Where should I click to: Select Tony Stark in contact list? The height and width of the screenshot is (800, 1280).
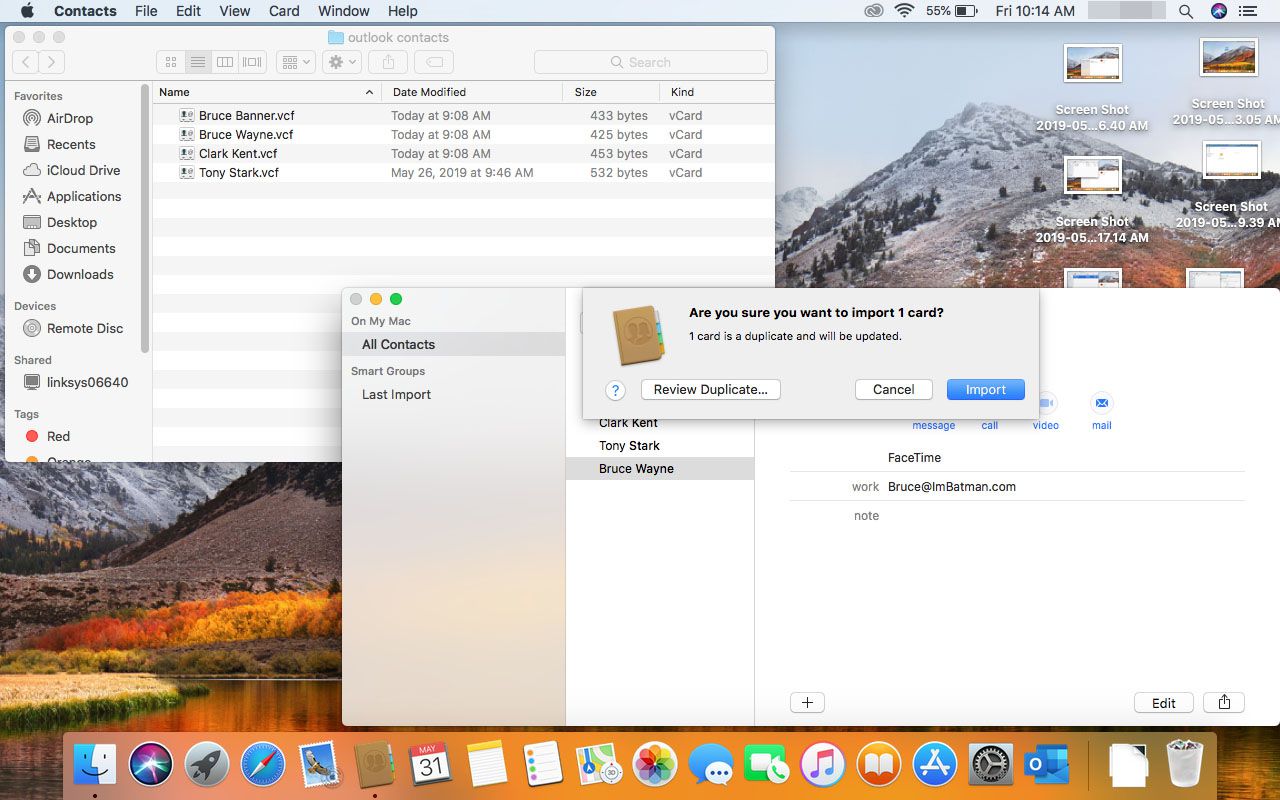pos(660,446)
